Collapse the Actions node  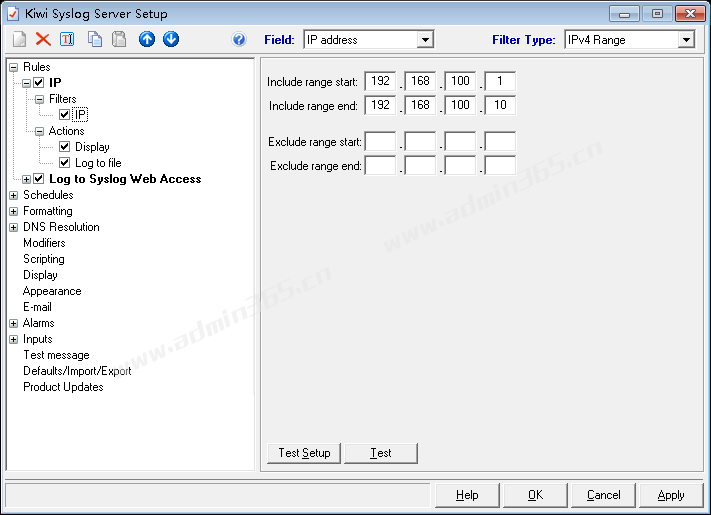(39, 131)
